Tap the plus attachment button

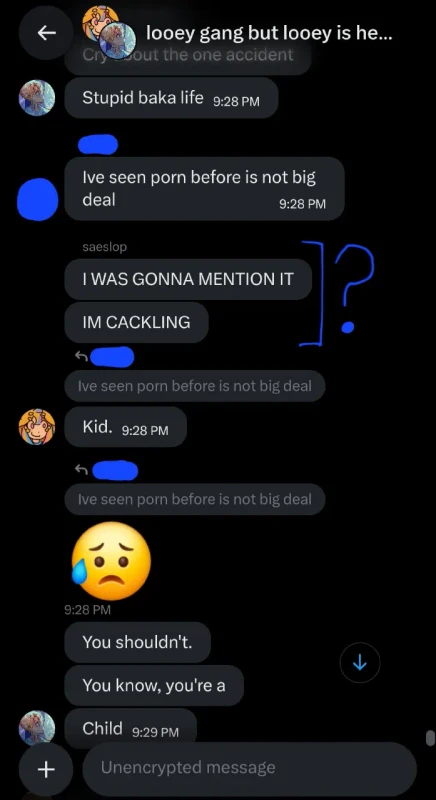[46, 769]
